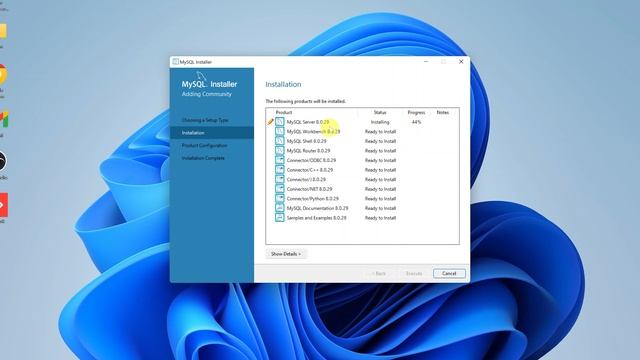The height and width of the screenshot is (360, 640).
Task: Select the 'Connector/NET 8.0.29' row name
Action: [309, 189]
